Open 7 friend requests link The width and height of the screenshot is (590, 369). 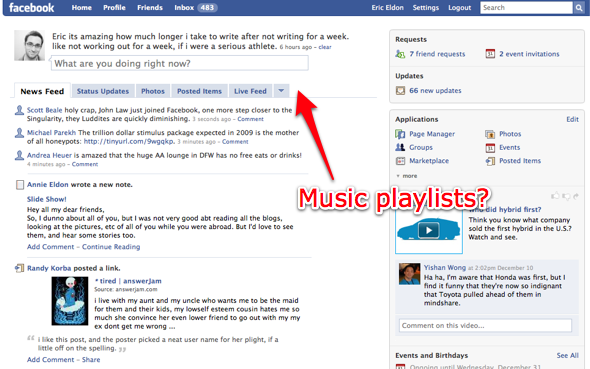coord(437,54)
